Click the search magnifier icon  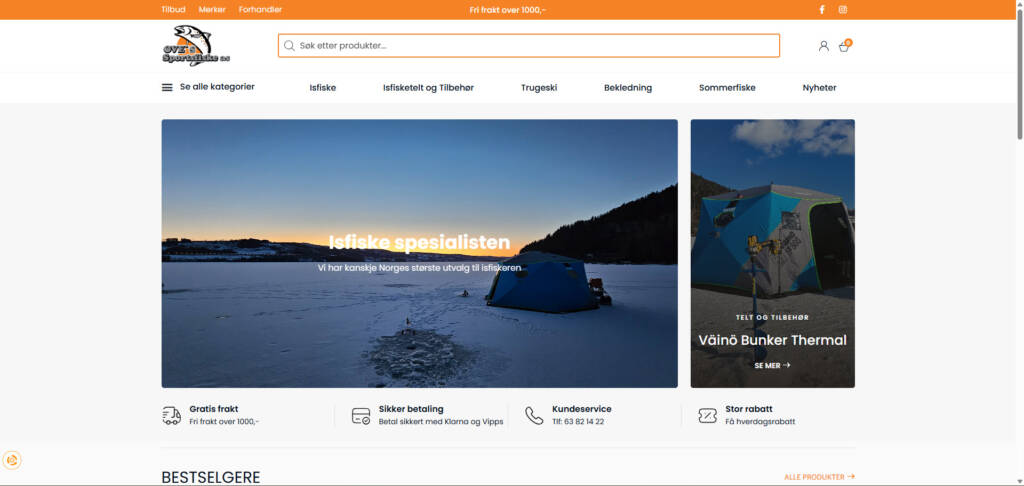tap(290, 46)
